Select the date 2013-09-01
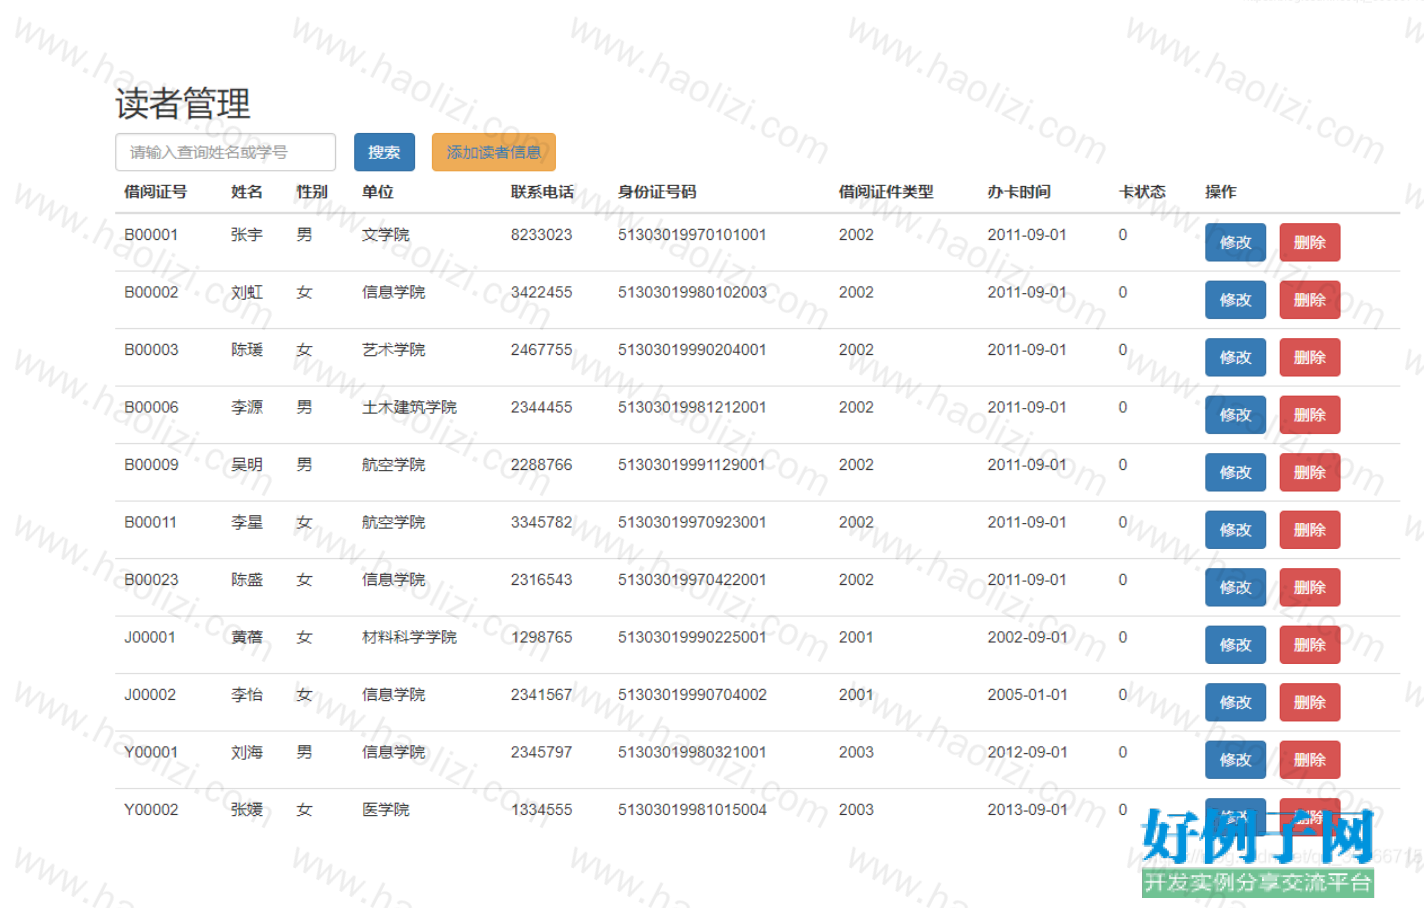This screenshot has height=908, width=1424. (1027, 810)
